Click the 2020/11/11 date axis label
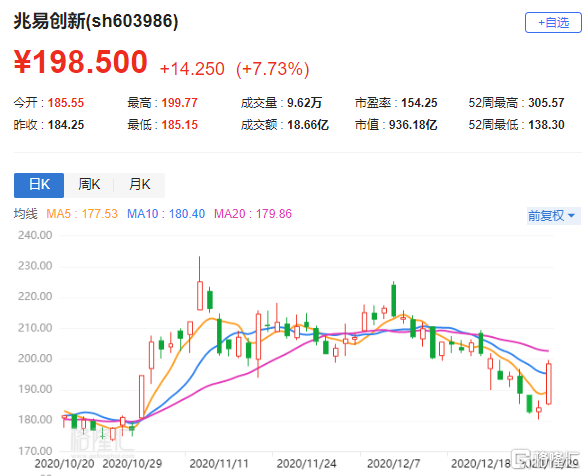The height and width of the screenshot is (476, 586). pos(219,464)
